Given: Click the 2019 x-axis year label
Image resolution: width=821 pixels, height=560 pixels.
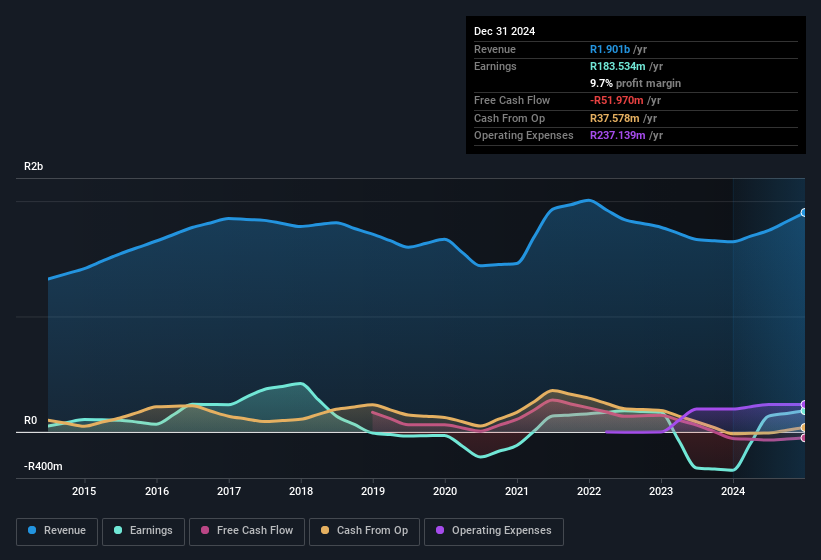Looking at the screenshot, I should click(373, 491).
